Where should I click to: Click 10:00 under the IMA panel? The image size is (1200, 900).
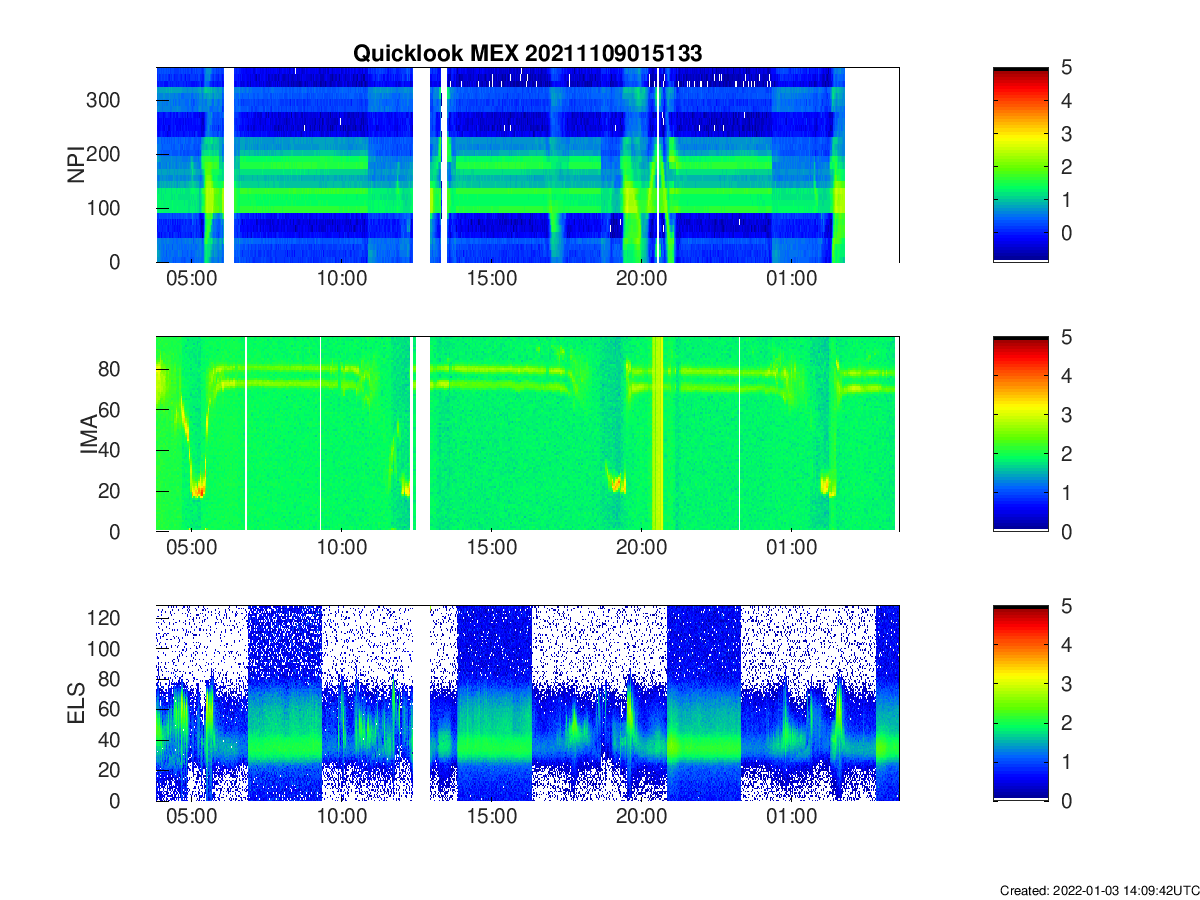click(x=341, y=548)
